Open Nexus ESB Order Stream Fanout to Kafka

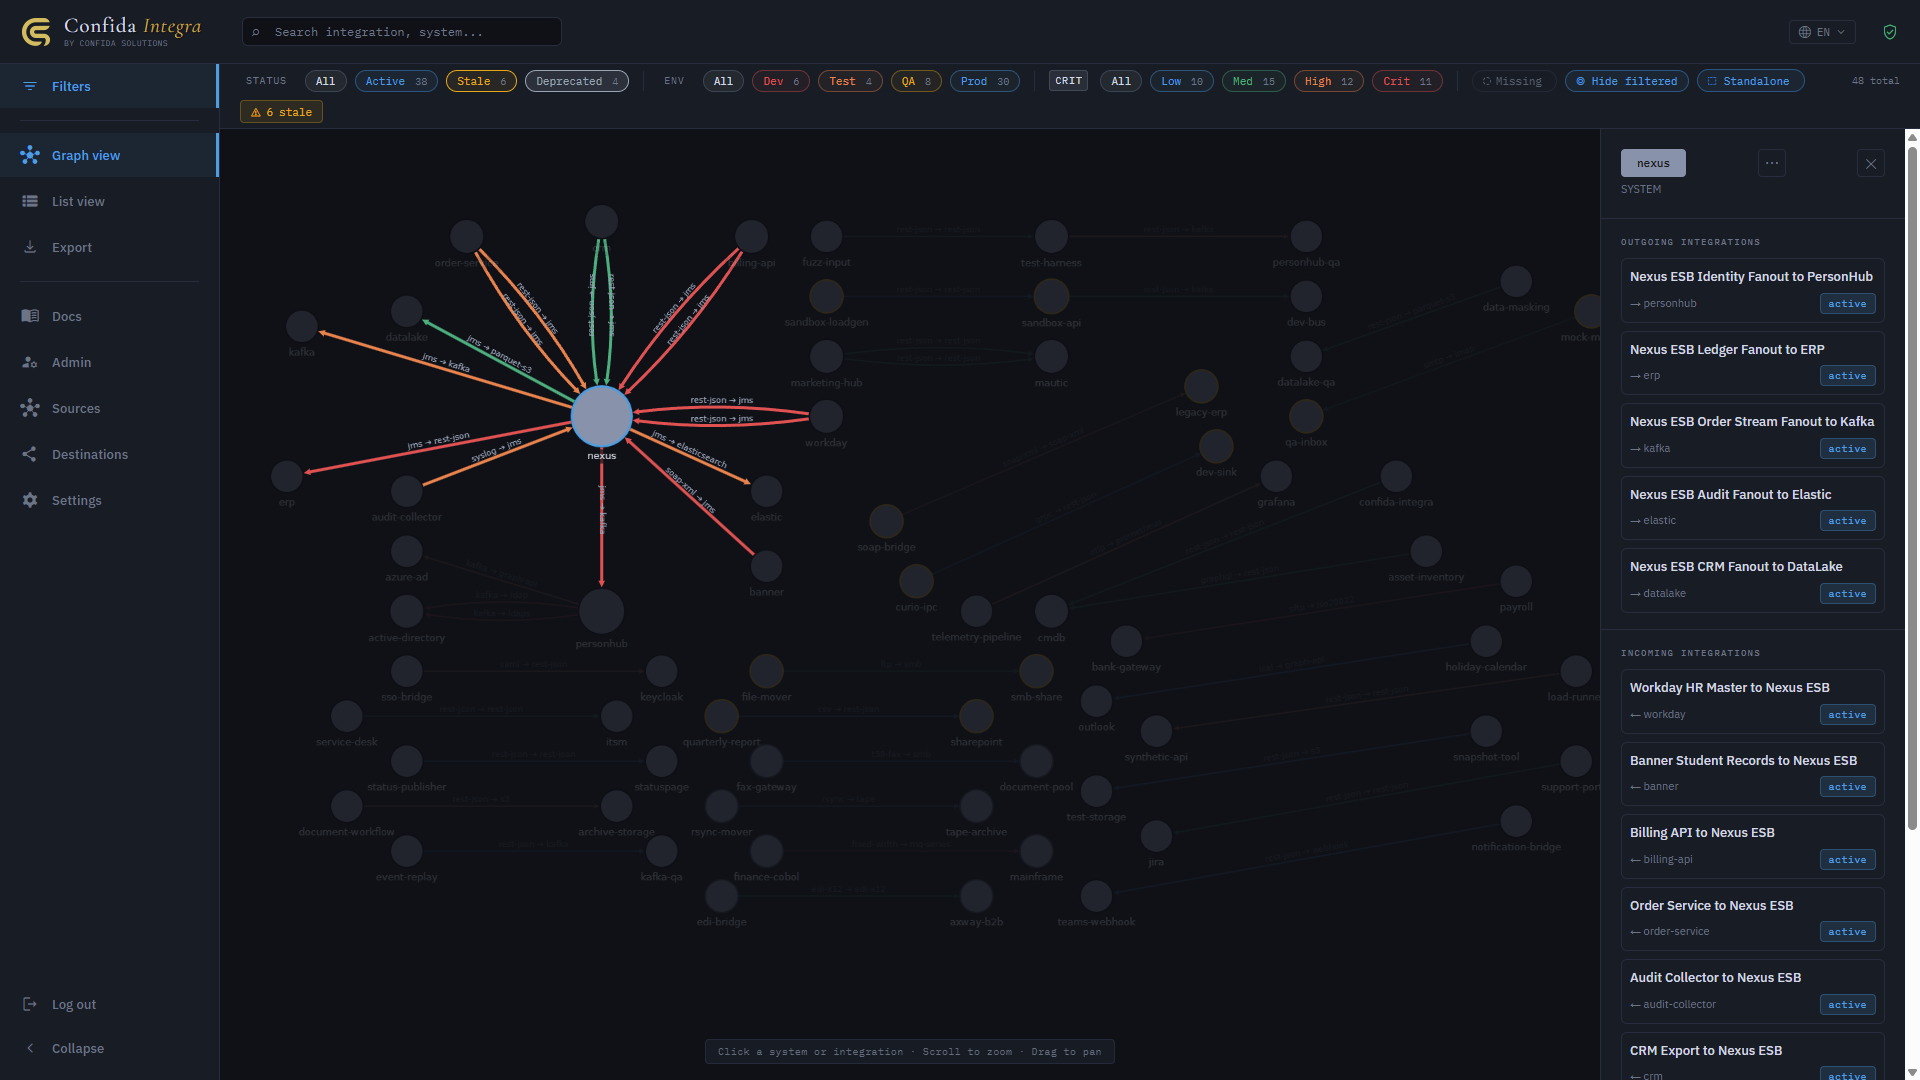[x=1752, y=435]
